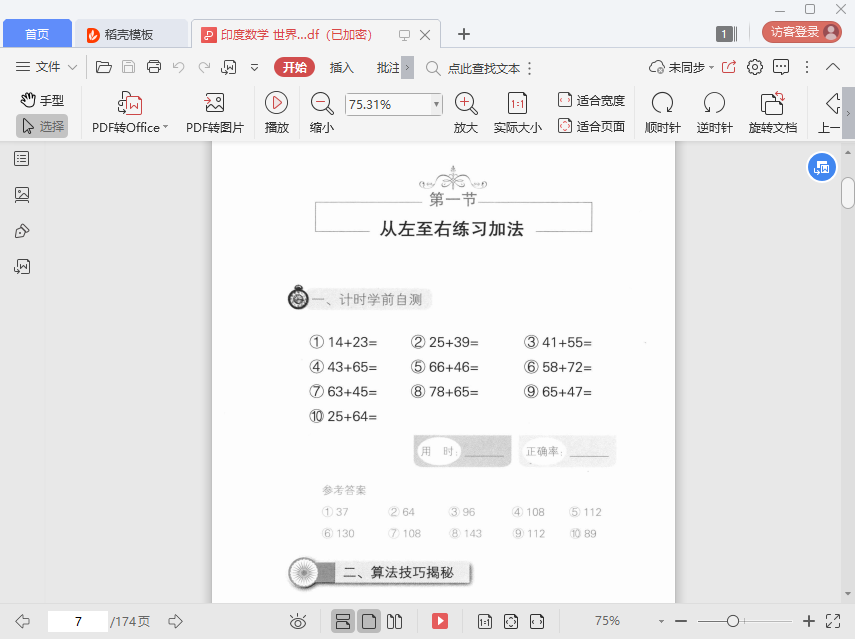Click the save icon
Screen dimensions: 855x639
128,67
